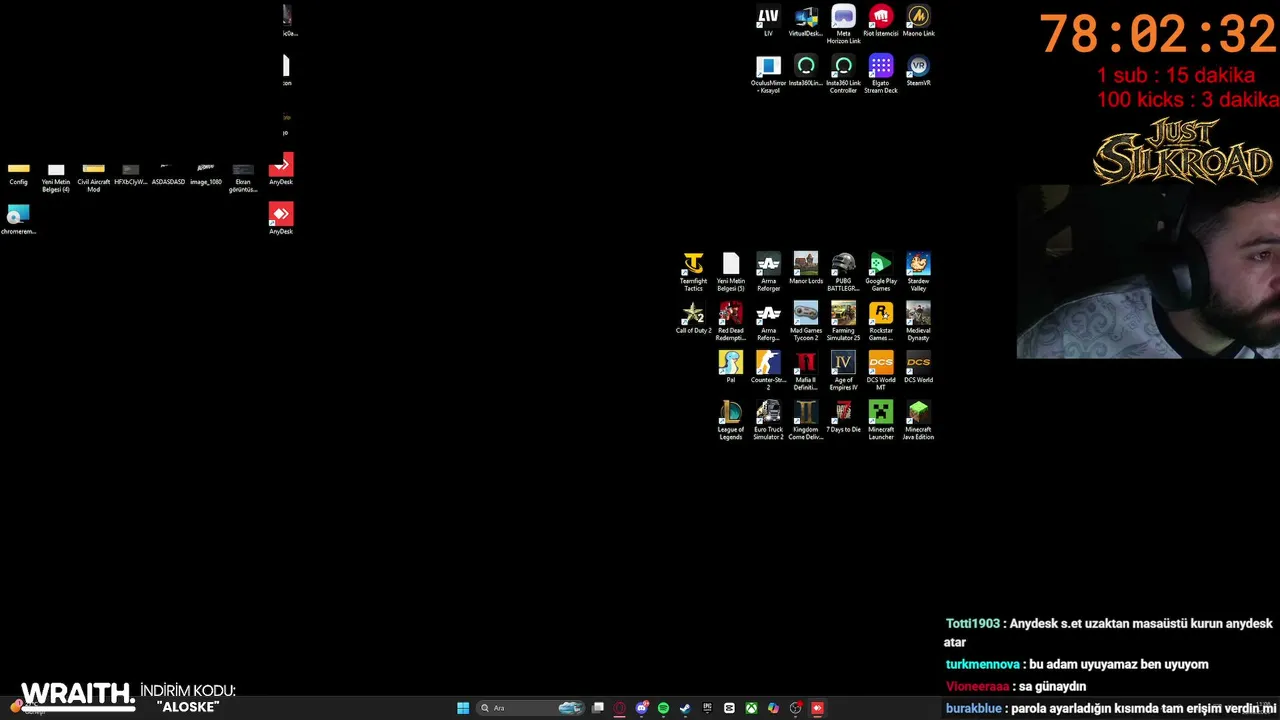Open the Rockstar Games launcher shortcut
The height and width of the screenshot is (720, 1280).
pos(881,322)
